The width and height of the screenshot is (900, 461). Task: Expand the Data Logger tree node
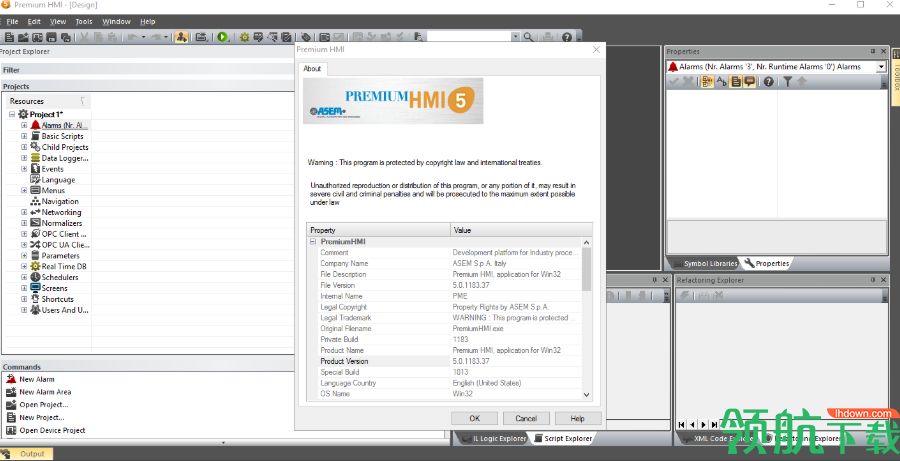tap(24, 158)
